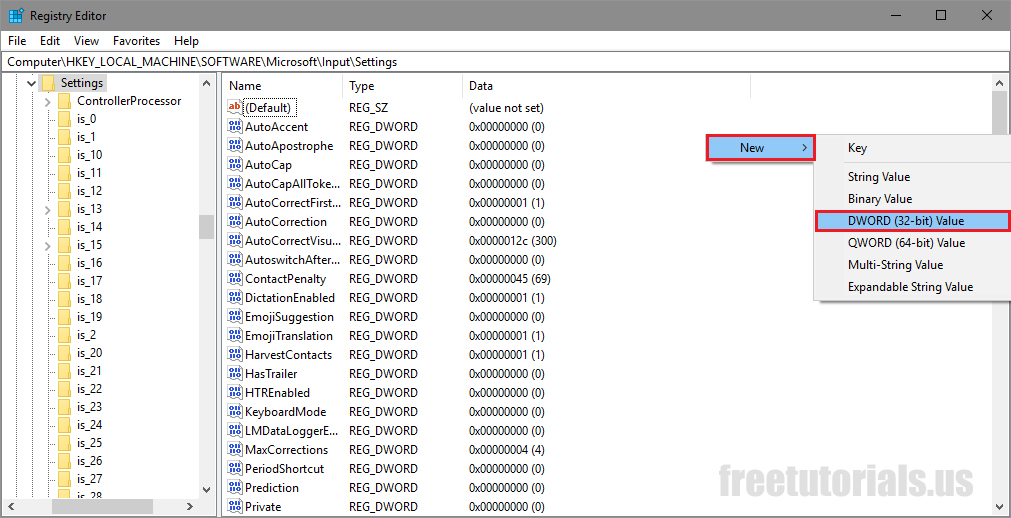Open the Edit menu
This screenshot has height=518, width=1011.
coord(50,41)
